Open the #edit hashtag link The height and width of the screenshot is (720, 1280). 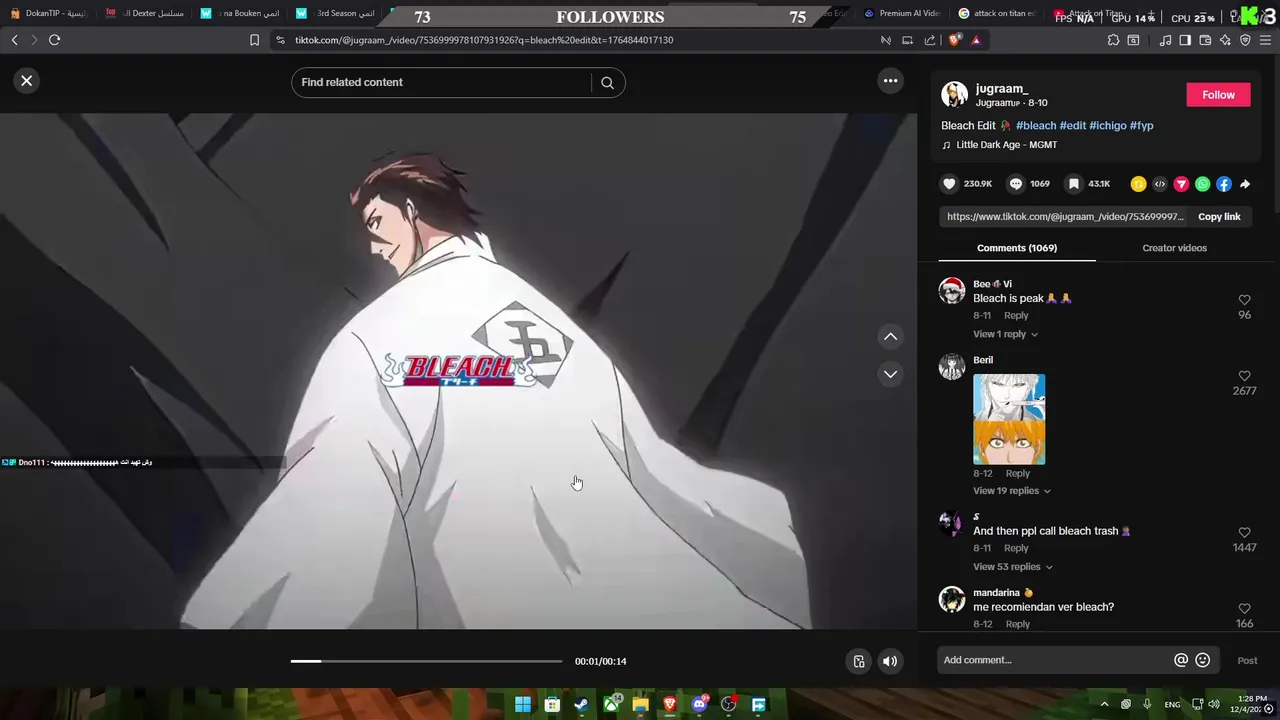pos(1073,126)
